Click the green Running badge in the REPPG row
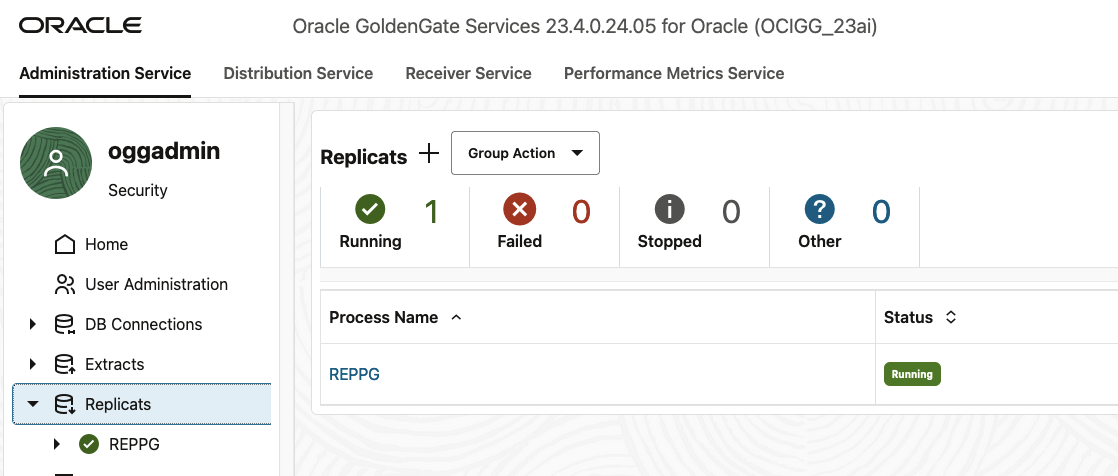1118x476 pixels. 912,374
